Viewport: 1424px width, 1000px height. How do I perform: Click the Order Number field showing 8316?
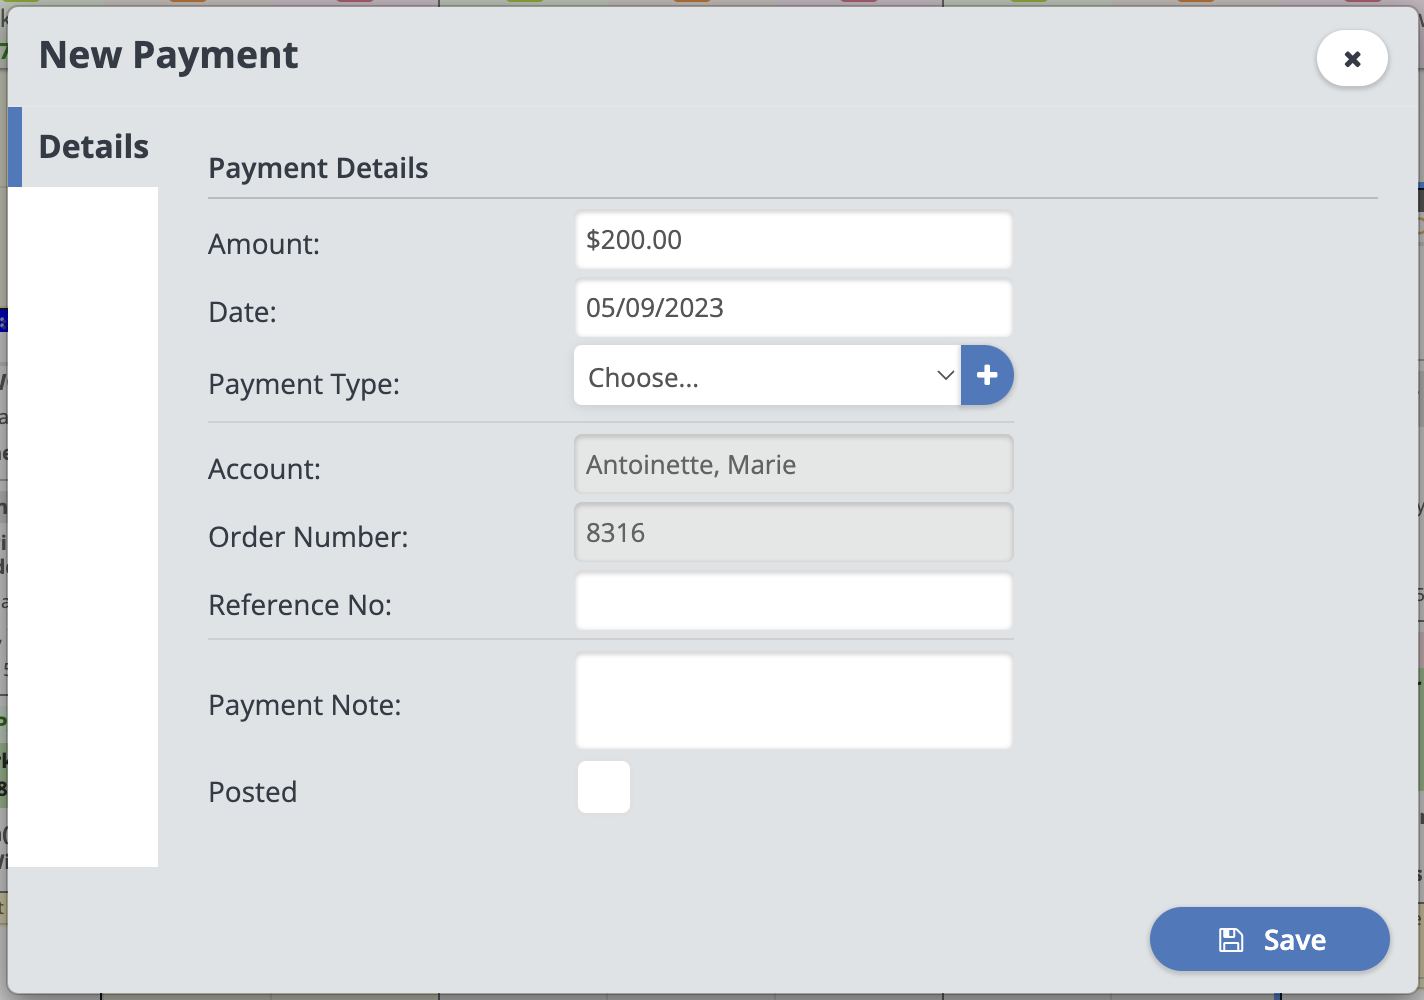(x=793, y=533)
